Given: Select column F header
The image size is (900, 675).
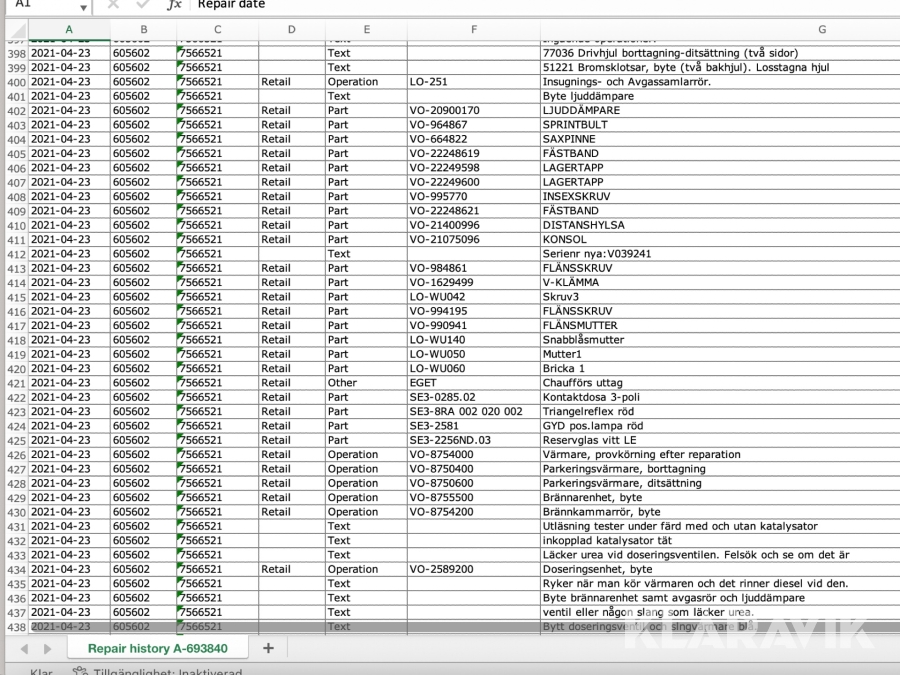Looking at the screenshot, I should coord(473,30).
